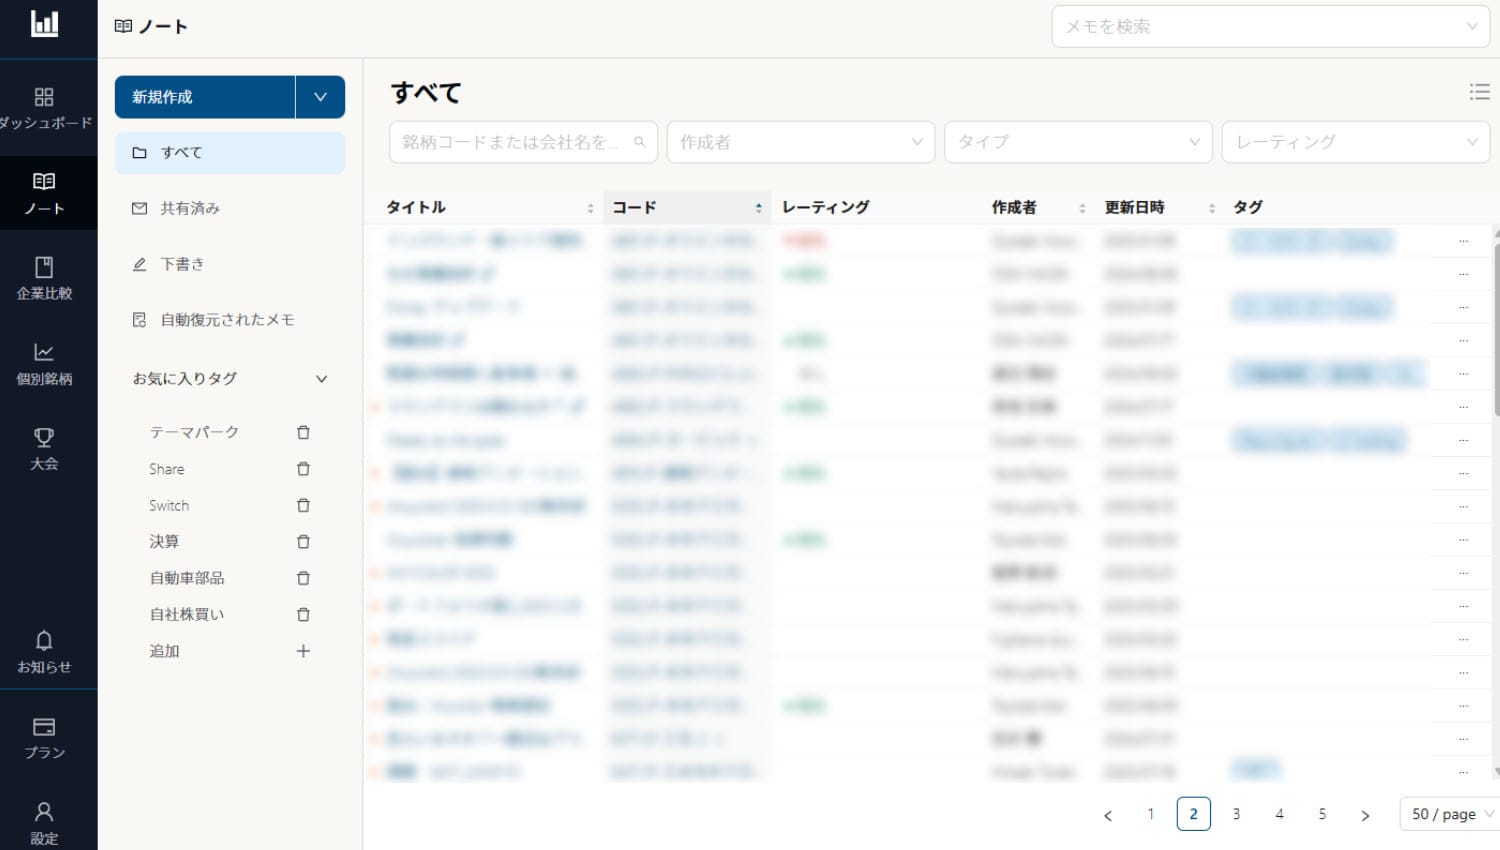Toggle list view icon at top right
Image resolution: width=1500 pixels, height=850 pixels.
point(1479,92)
